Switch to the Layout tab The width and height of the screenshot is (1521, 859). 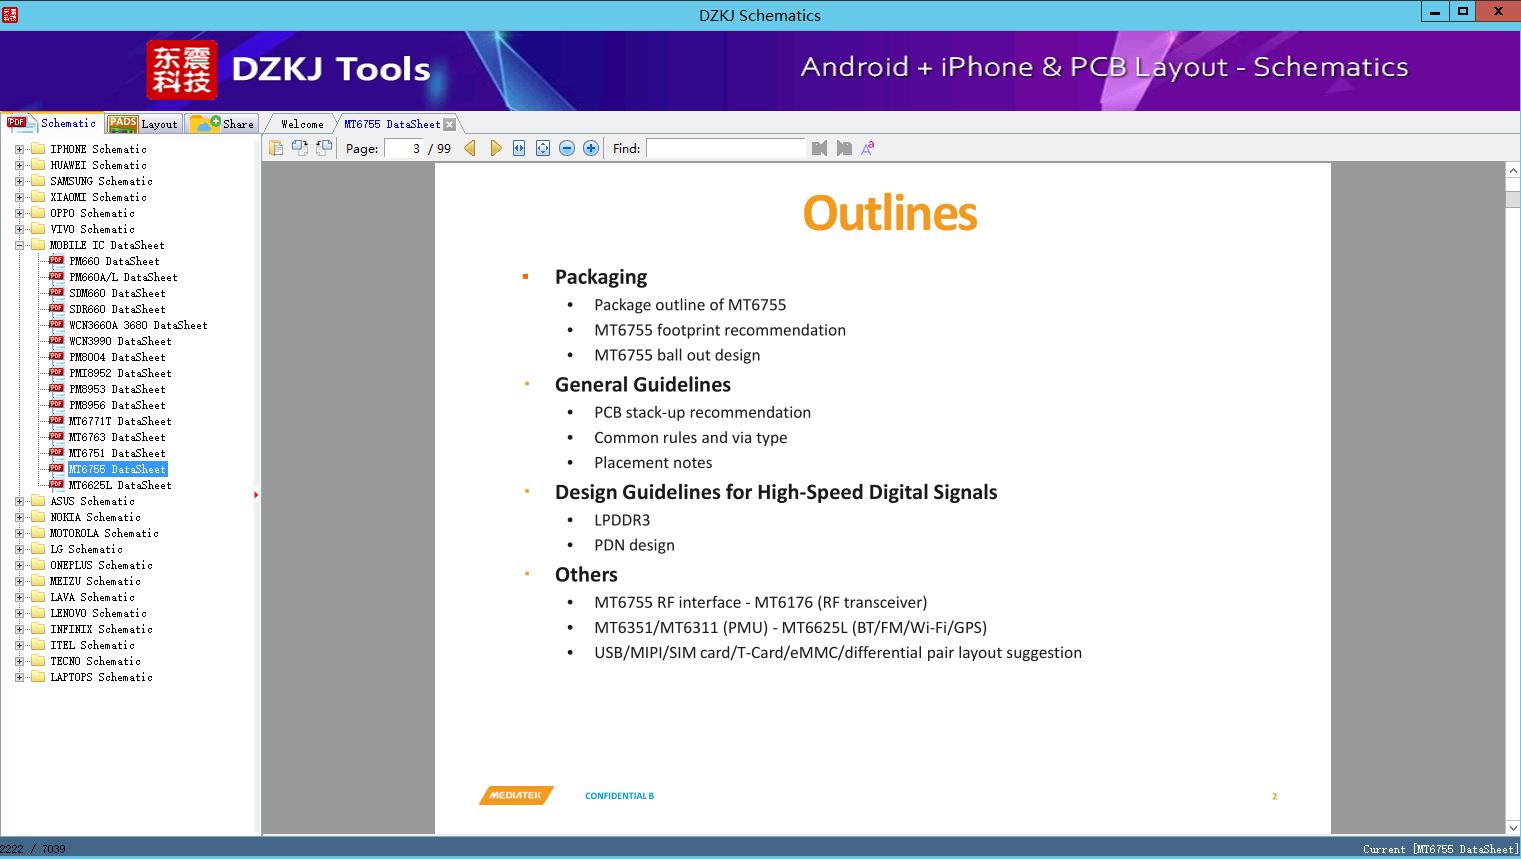[x=144, y=124]
